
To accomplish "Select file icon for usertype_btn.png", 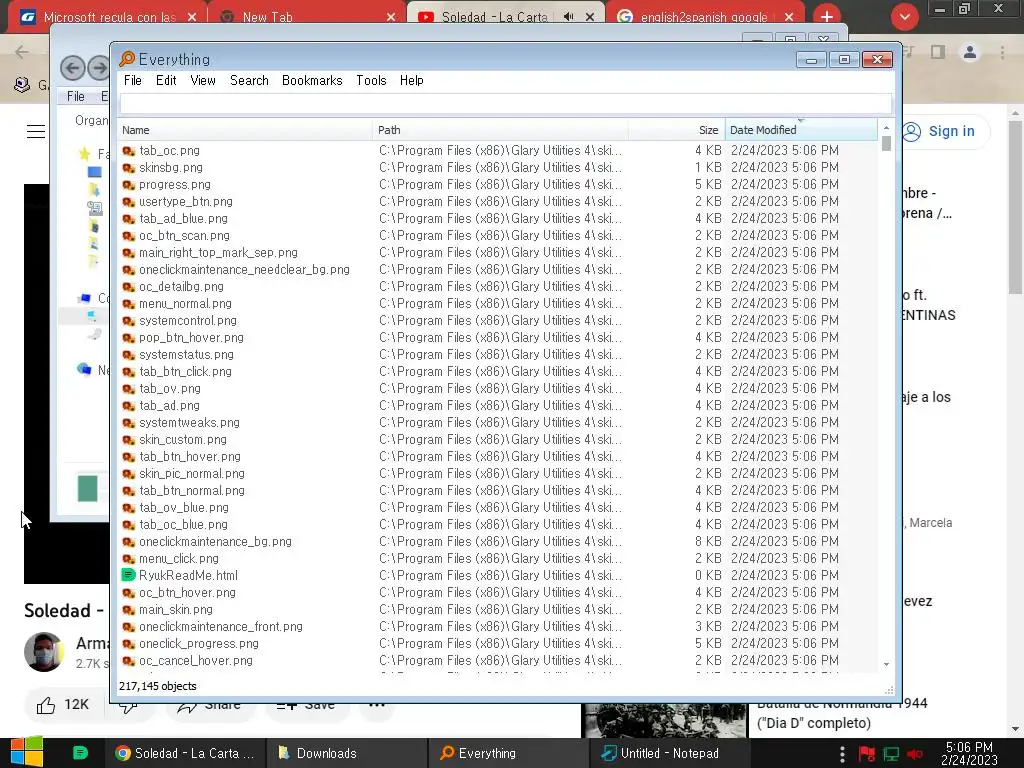I will click(x=129, y=202).
